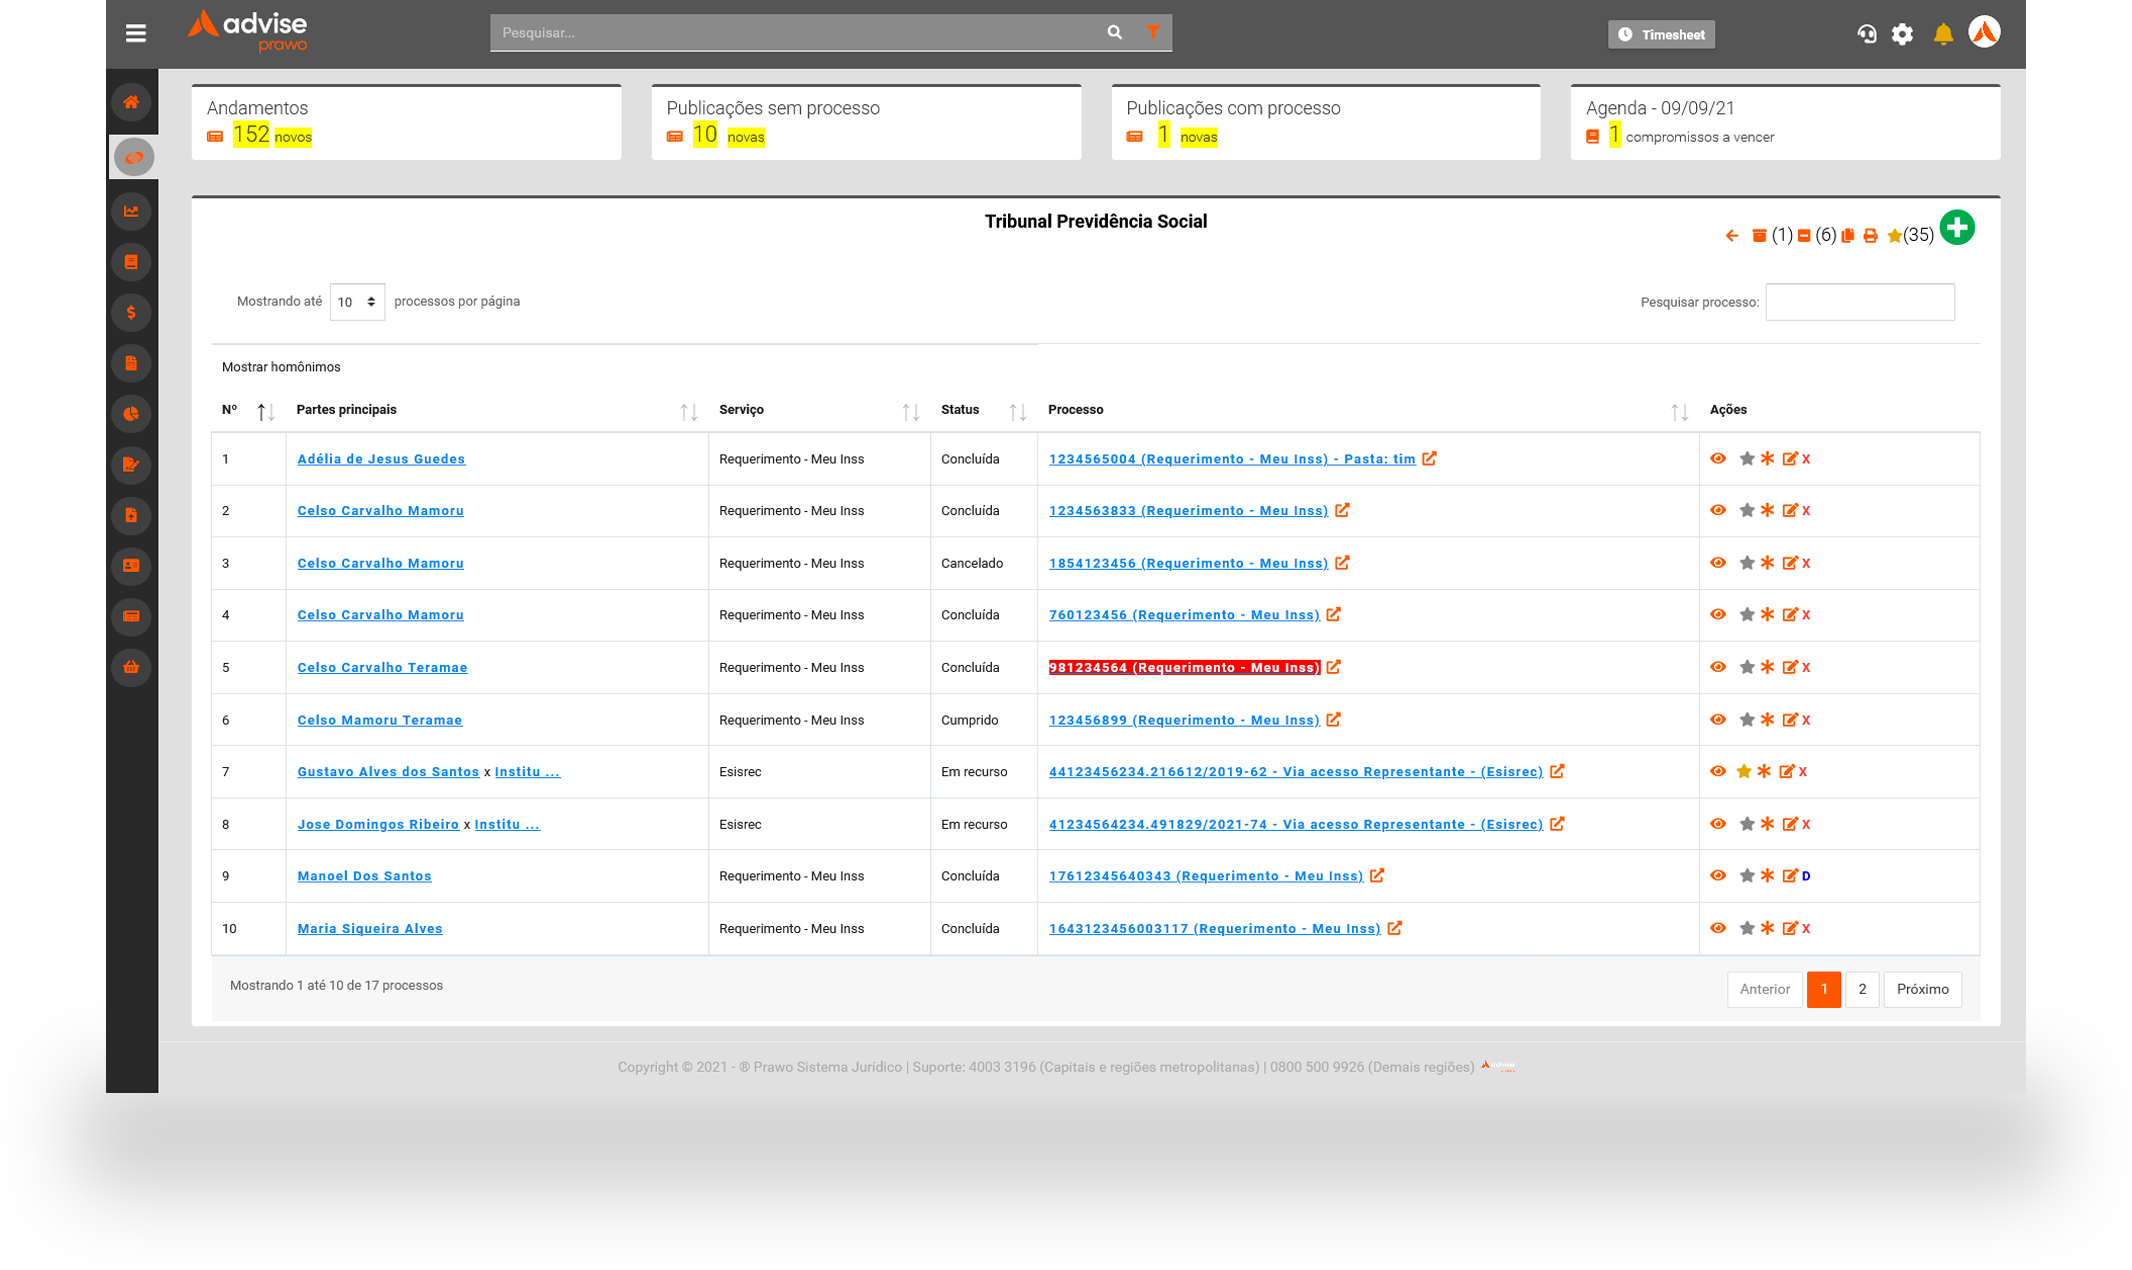This screenshot has height=1270, width=2132.
Task: Toggle Mostrar homônimos
Action: (x=281, y=367)
